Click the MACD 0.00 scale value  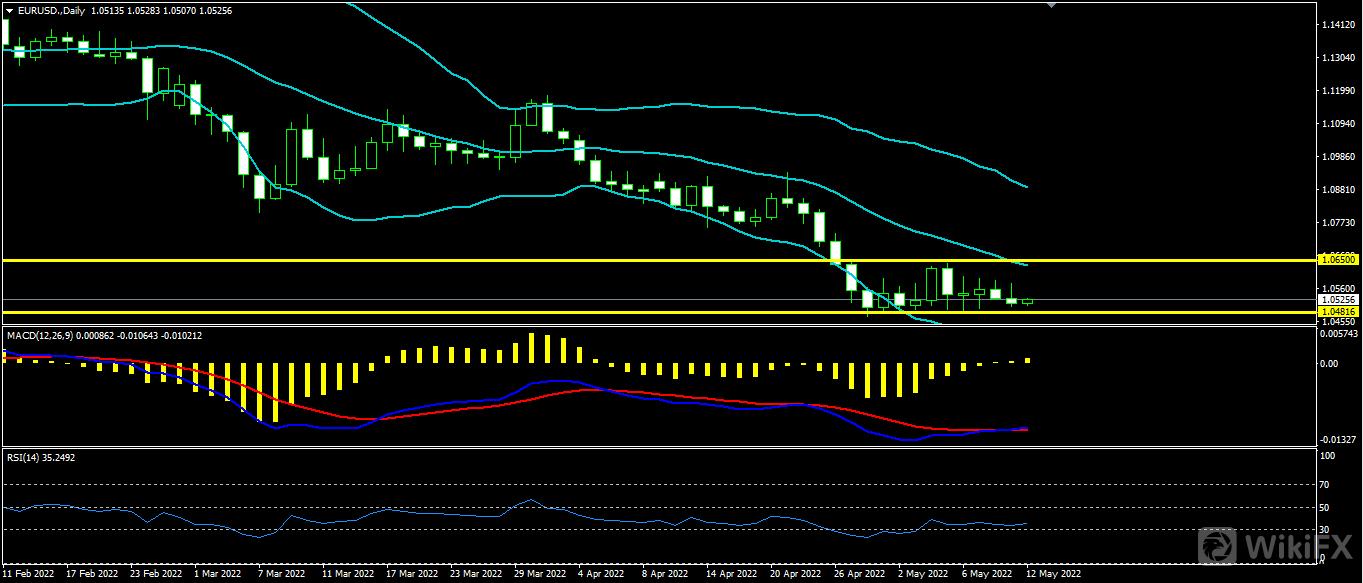1329,363
